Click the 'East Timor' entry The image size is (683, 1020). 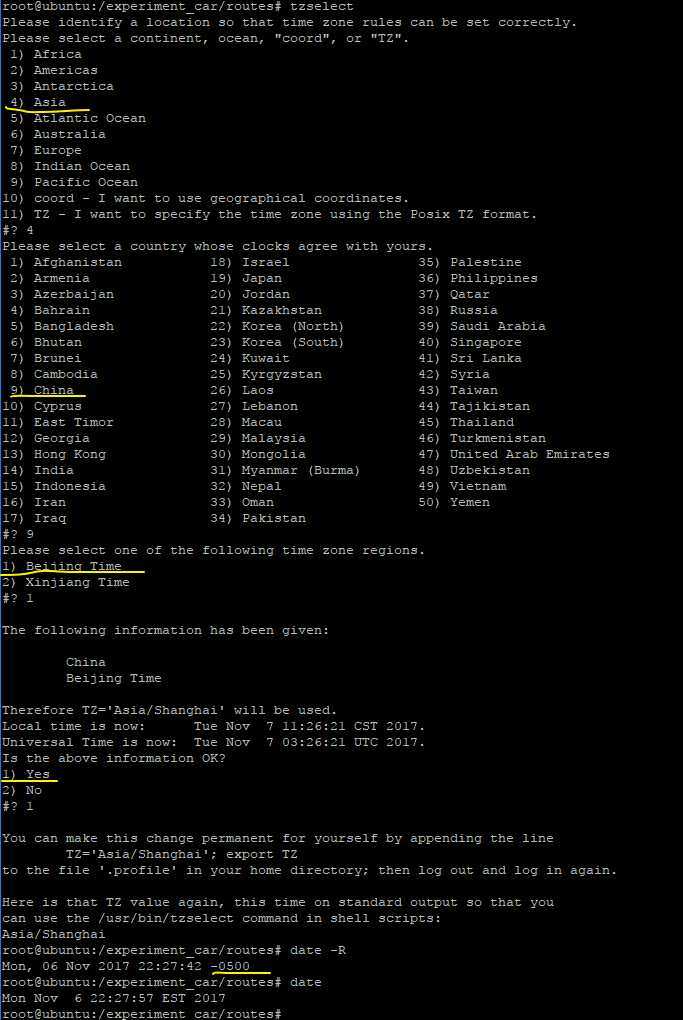coord(74,422)
